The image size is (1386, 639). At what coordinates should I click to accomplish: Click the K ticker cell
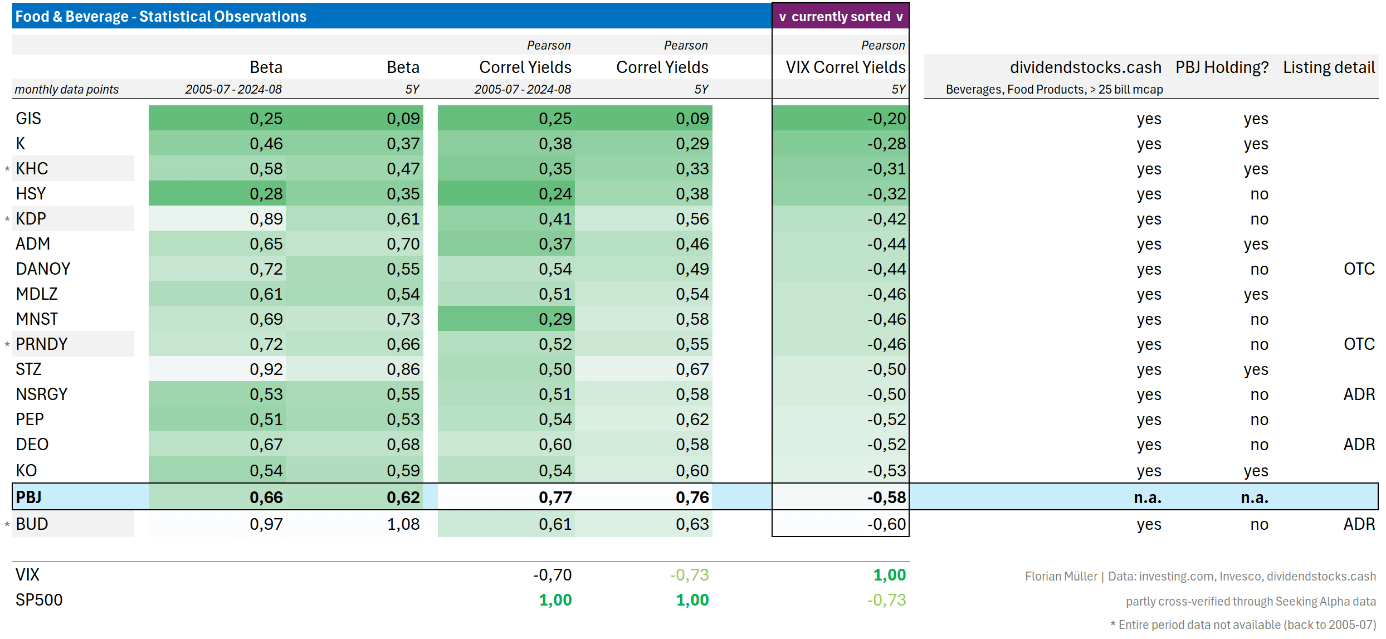21,143
